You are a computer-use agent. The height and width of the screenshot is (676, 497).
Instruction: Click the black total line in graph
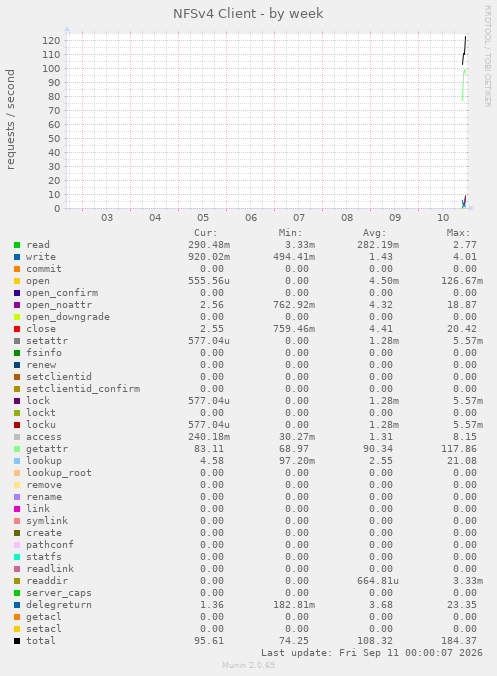464,50
